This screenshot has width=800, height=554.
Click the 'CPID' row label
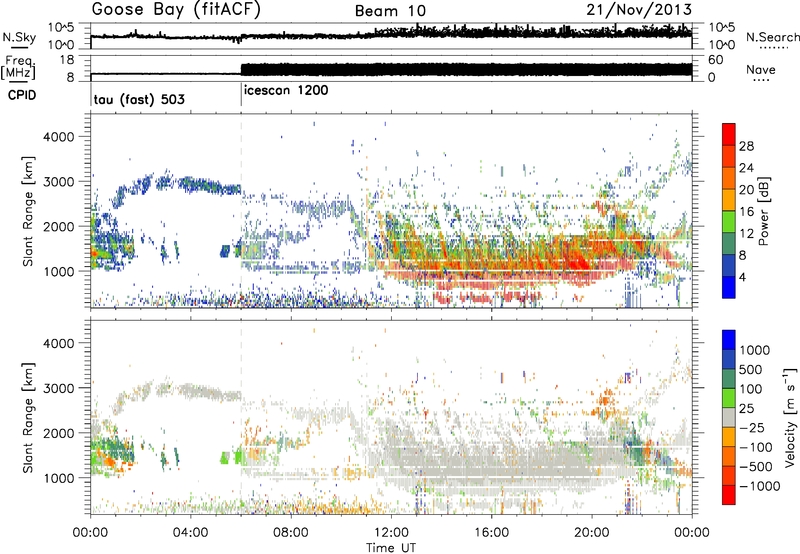pyautogui.click(x=22, y=95)
